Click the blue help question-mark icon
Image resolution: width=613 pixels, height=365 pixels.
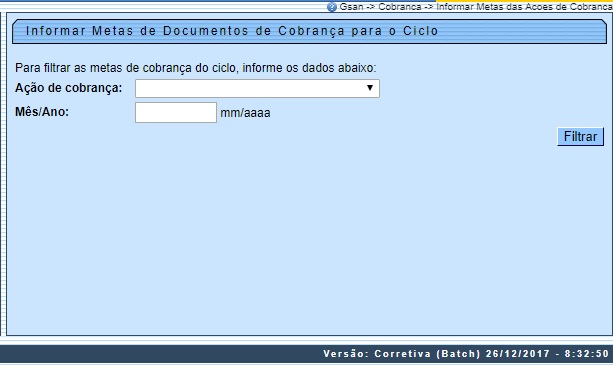332,7
